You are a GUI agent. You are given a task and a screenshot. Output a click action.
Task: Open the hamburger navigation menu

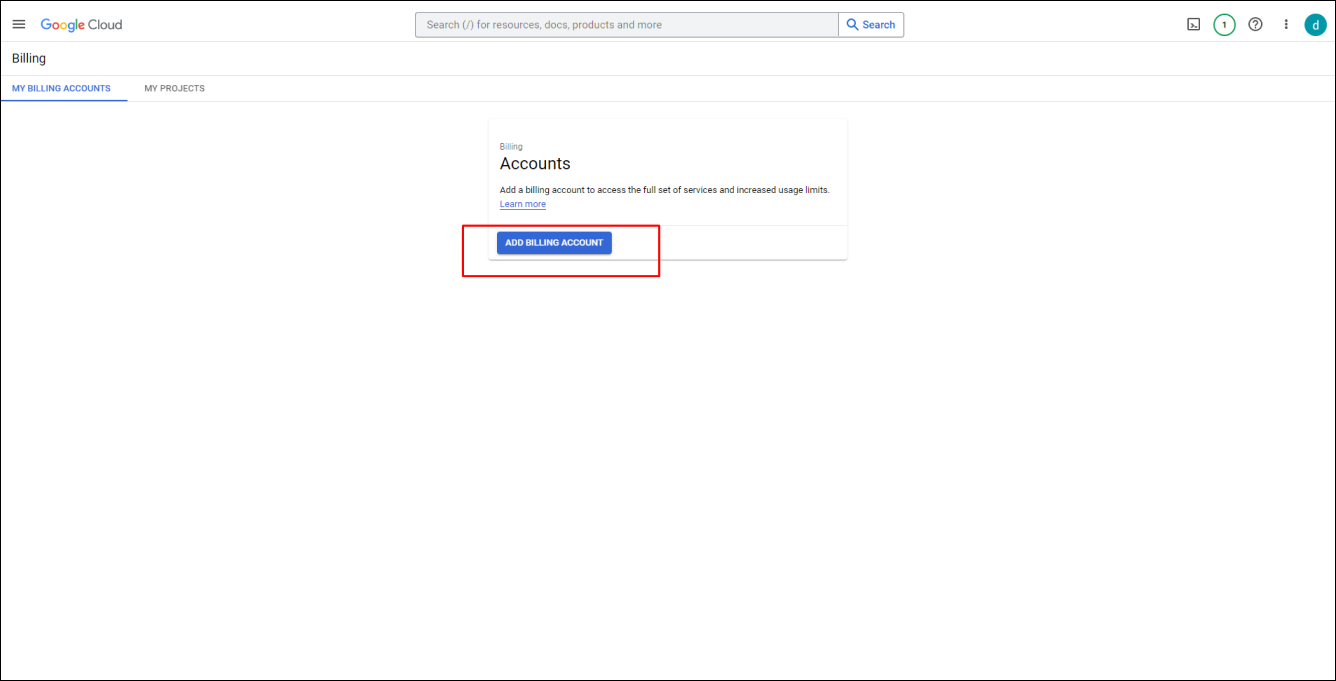click(x=19, y=24)
